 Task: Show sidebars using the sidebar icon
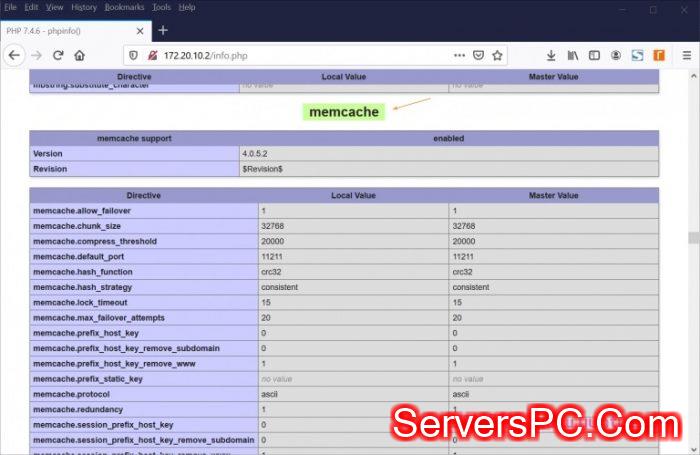point(594,55)
